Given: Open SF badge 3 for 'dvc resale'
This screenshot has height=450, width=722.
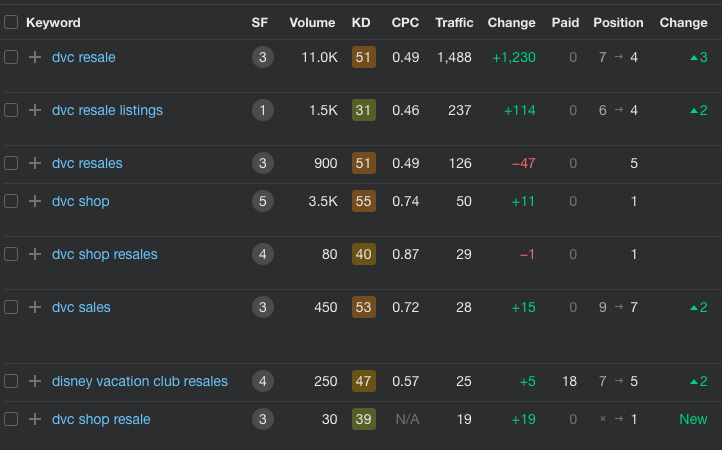Looking at the screenshot, I should tap(263, 57).
